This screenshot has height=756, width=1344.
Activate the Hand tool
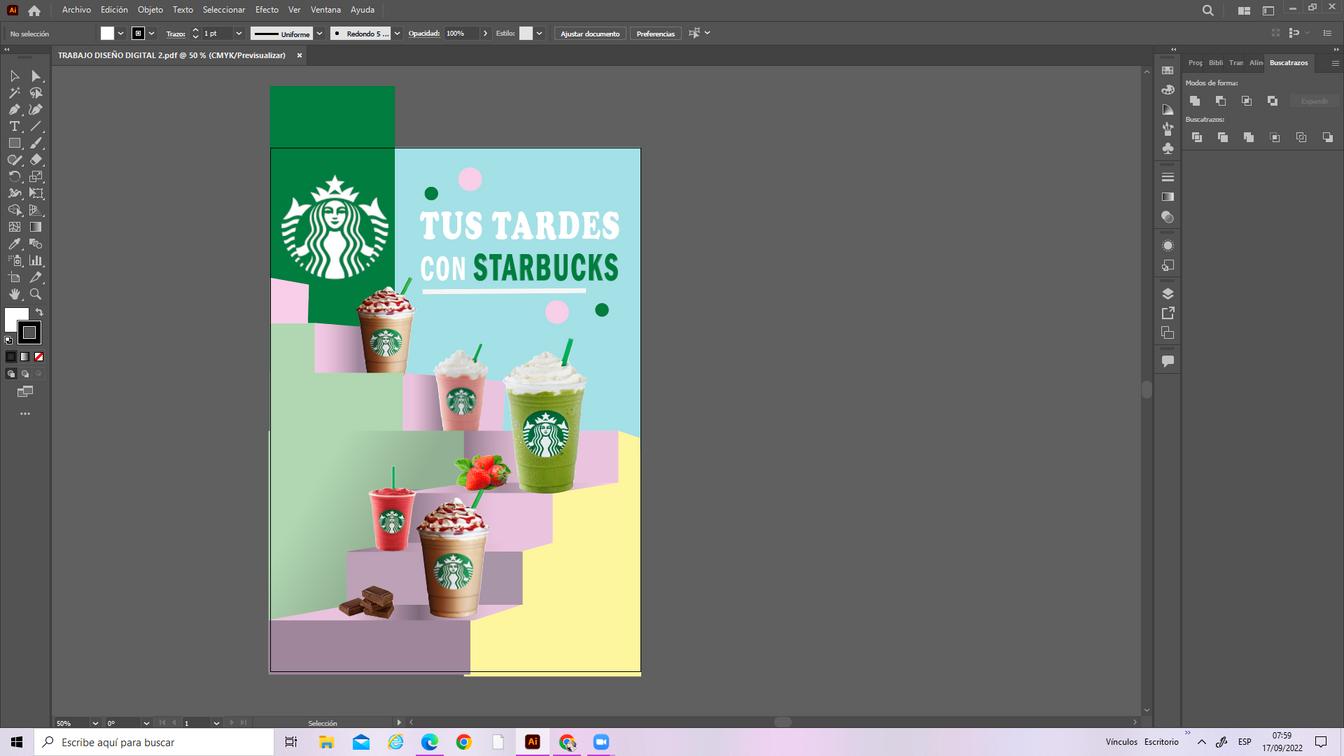[x=15, y=294]
